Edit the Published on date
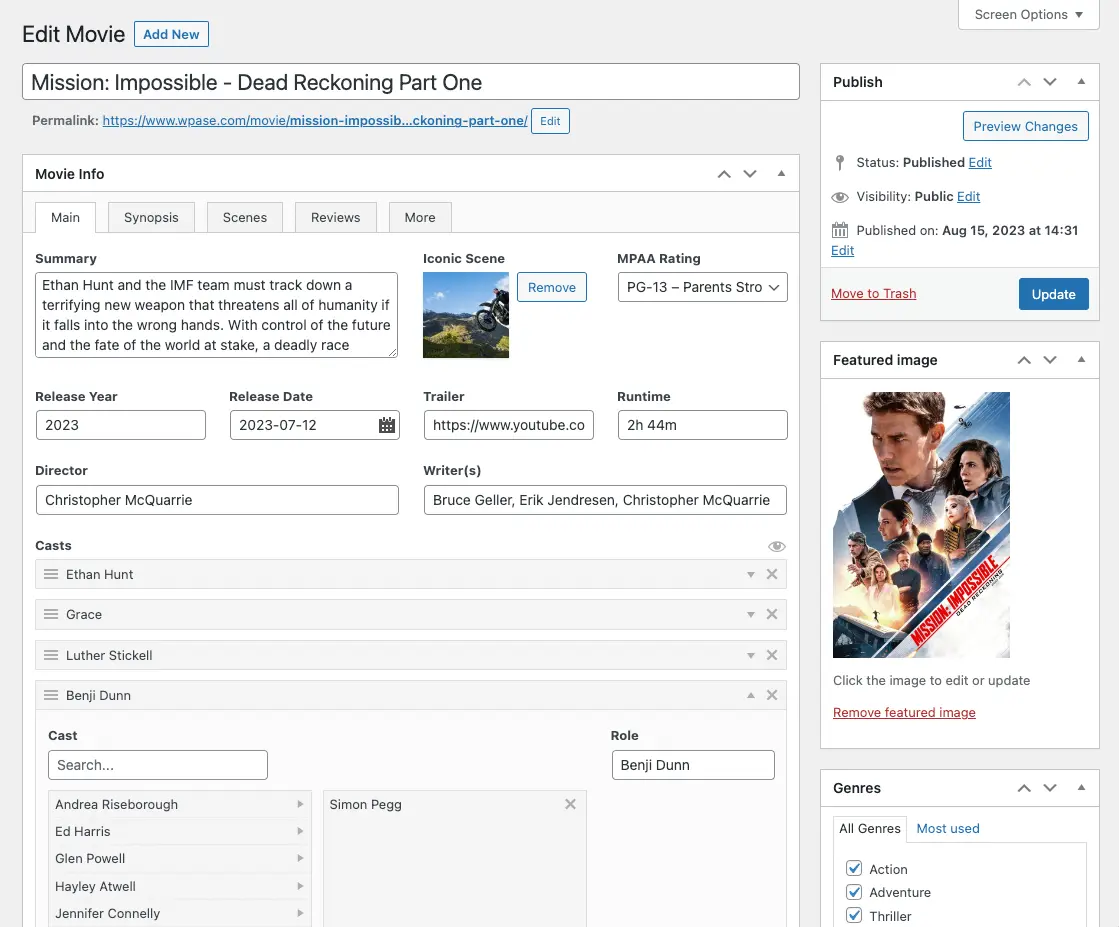Screen dimensions: 1119x927 [x=842, y=250]
